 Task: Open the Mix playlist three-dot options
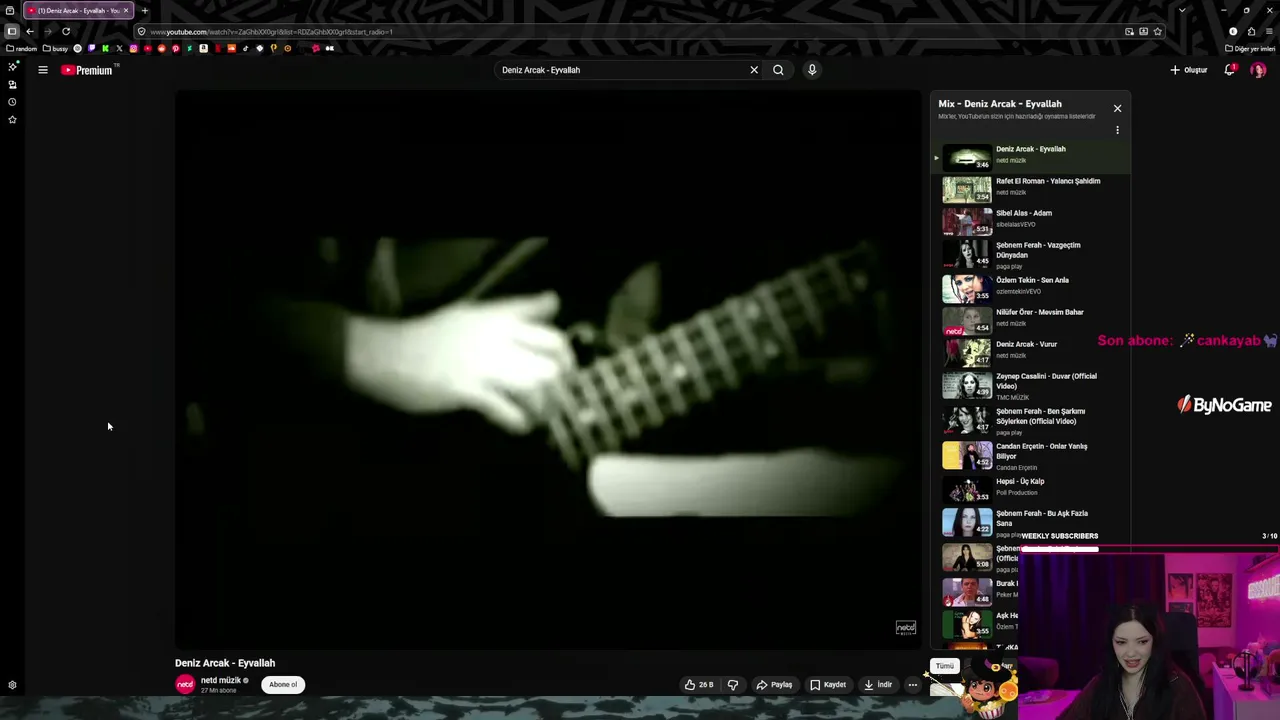1117,130
